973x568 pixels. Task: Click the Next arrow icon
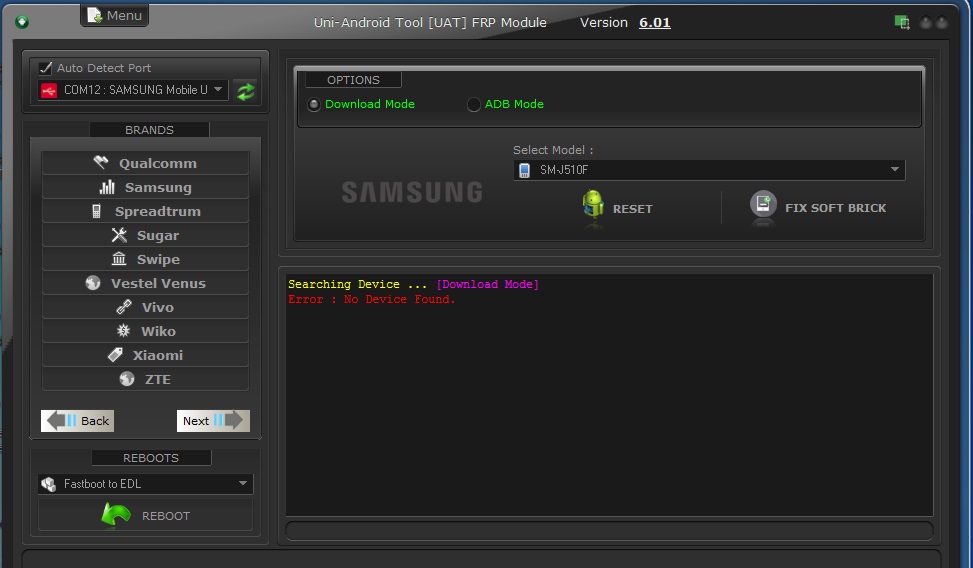point(229,420)
